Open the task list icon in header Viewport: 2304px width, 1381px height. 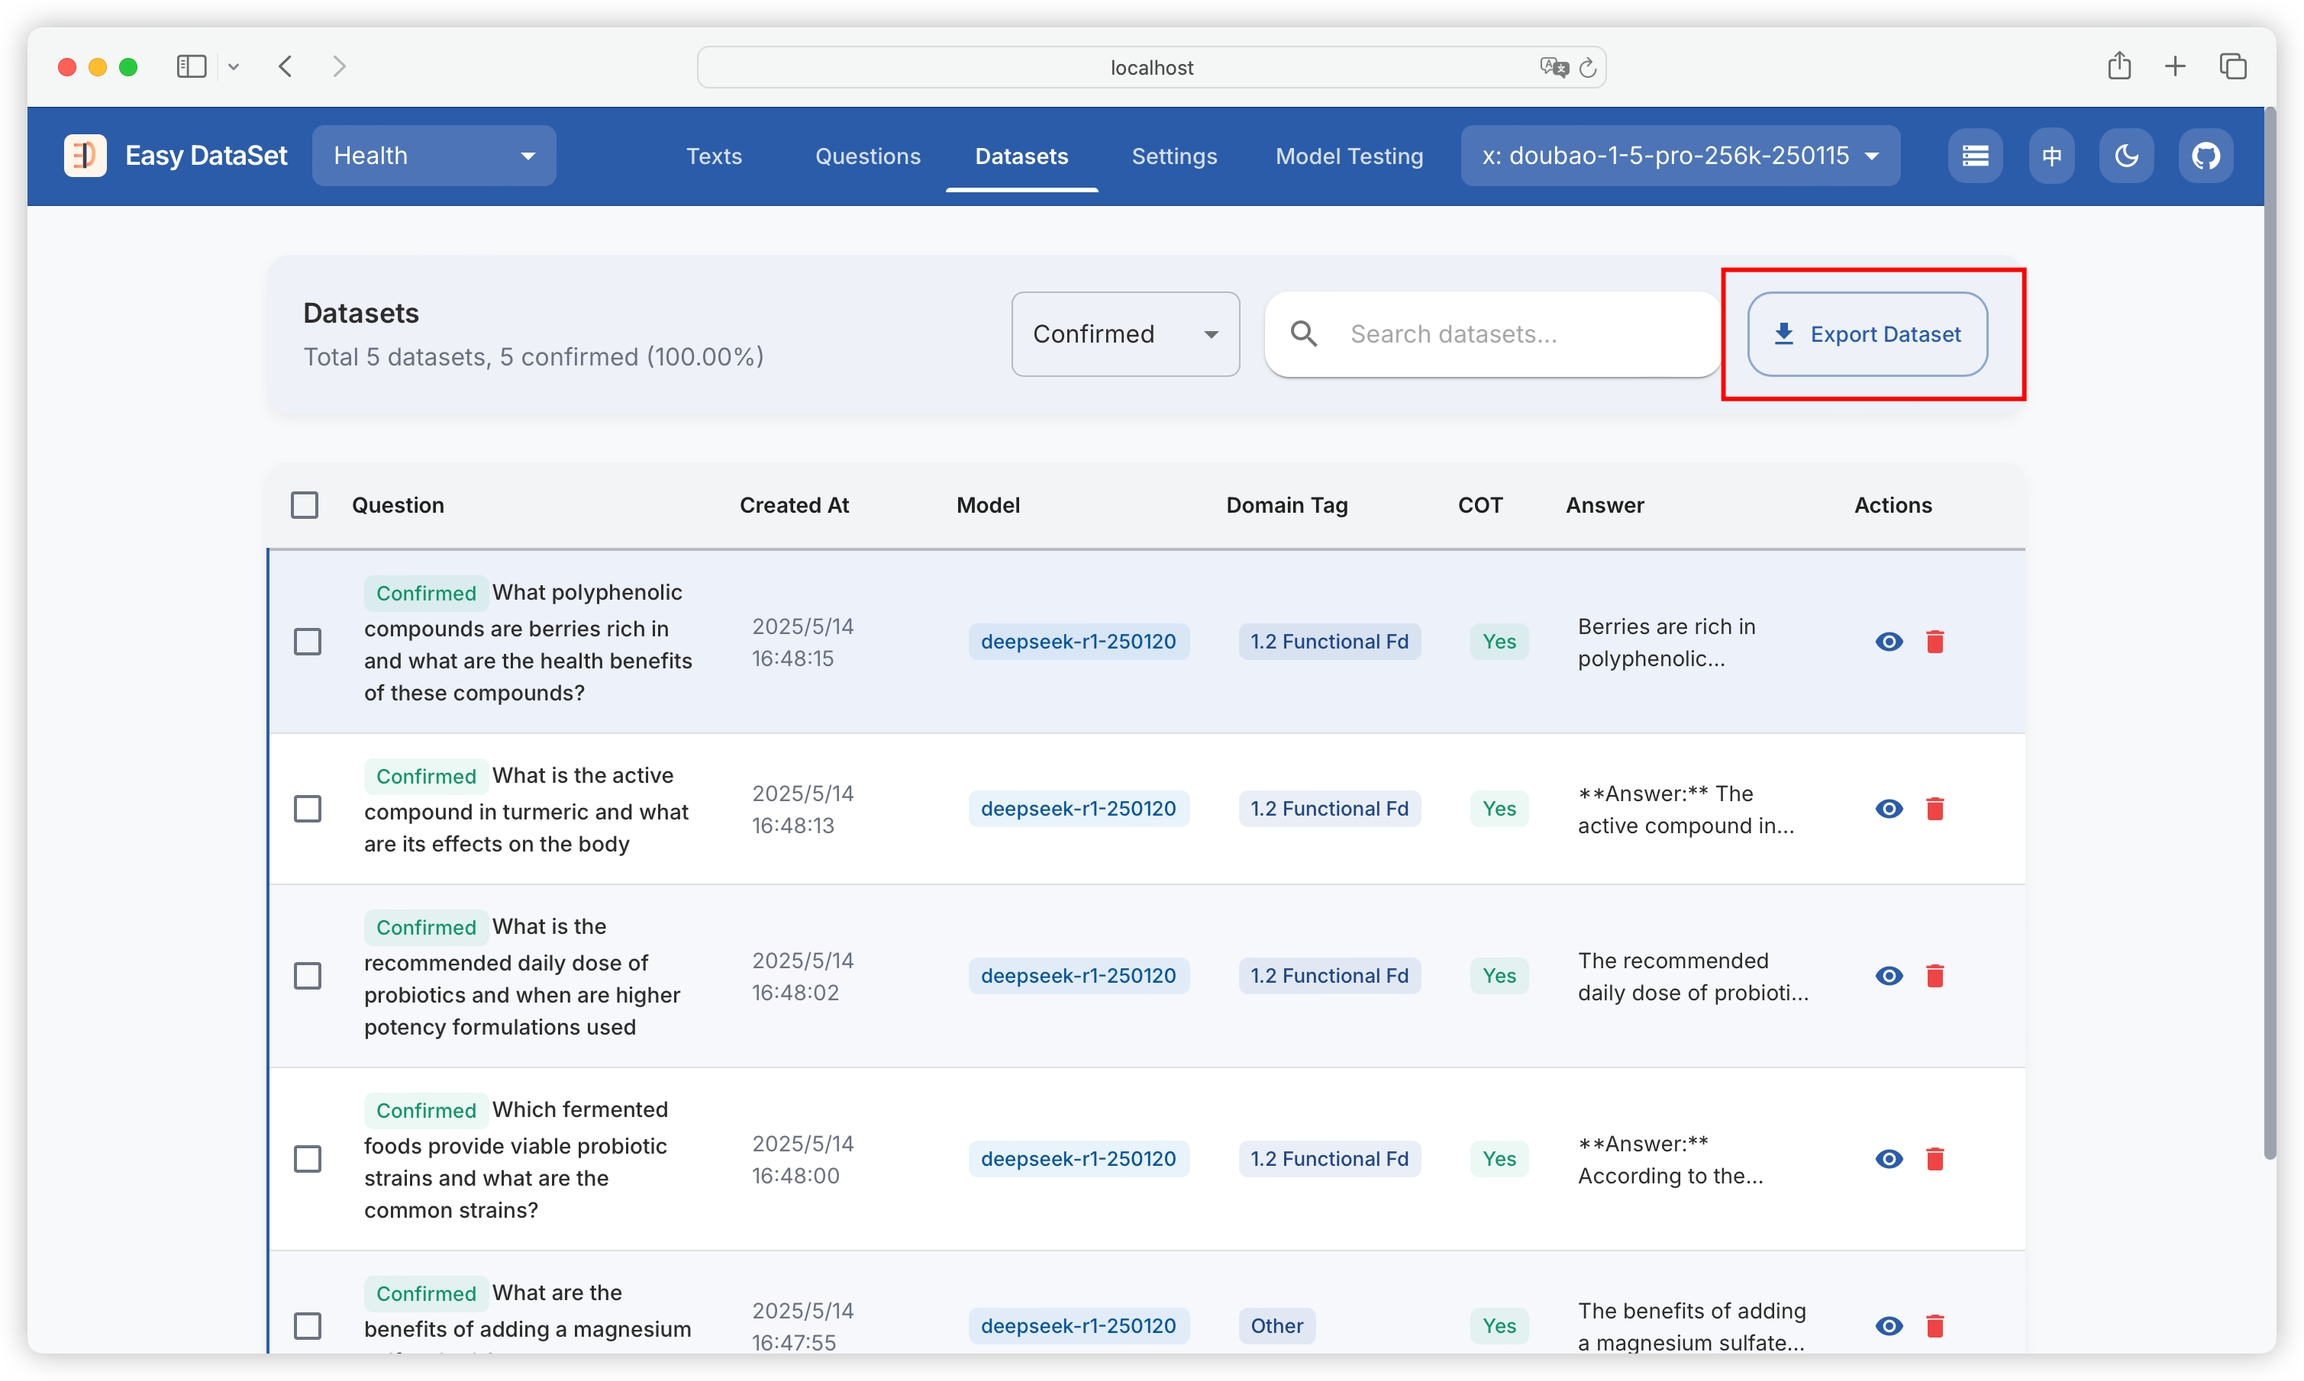click(x=1975, y=156)
